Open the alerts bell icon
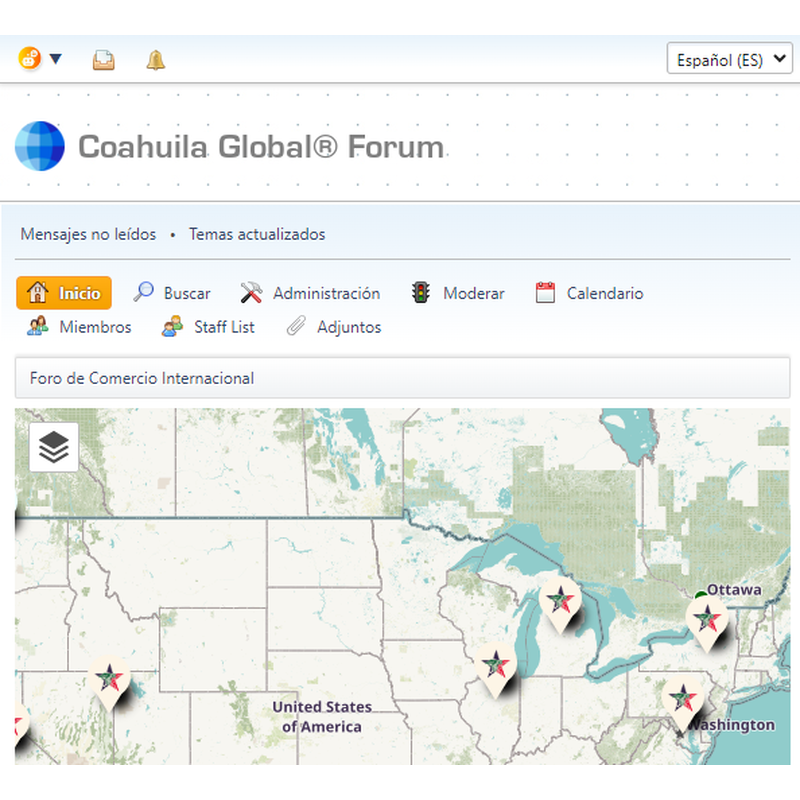This screenshot has width=800, height=800. pyautogui.click(x=156, y=60)
